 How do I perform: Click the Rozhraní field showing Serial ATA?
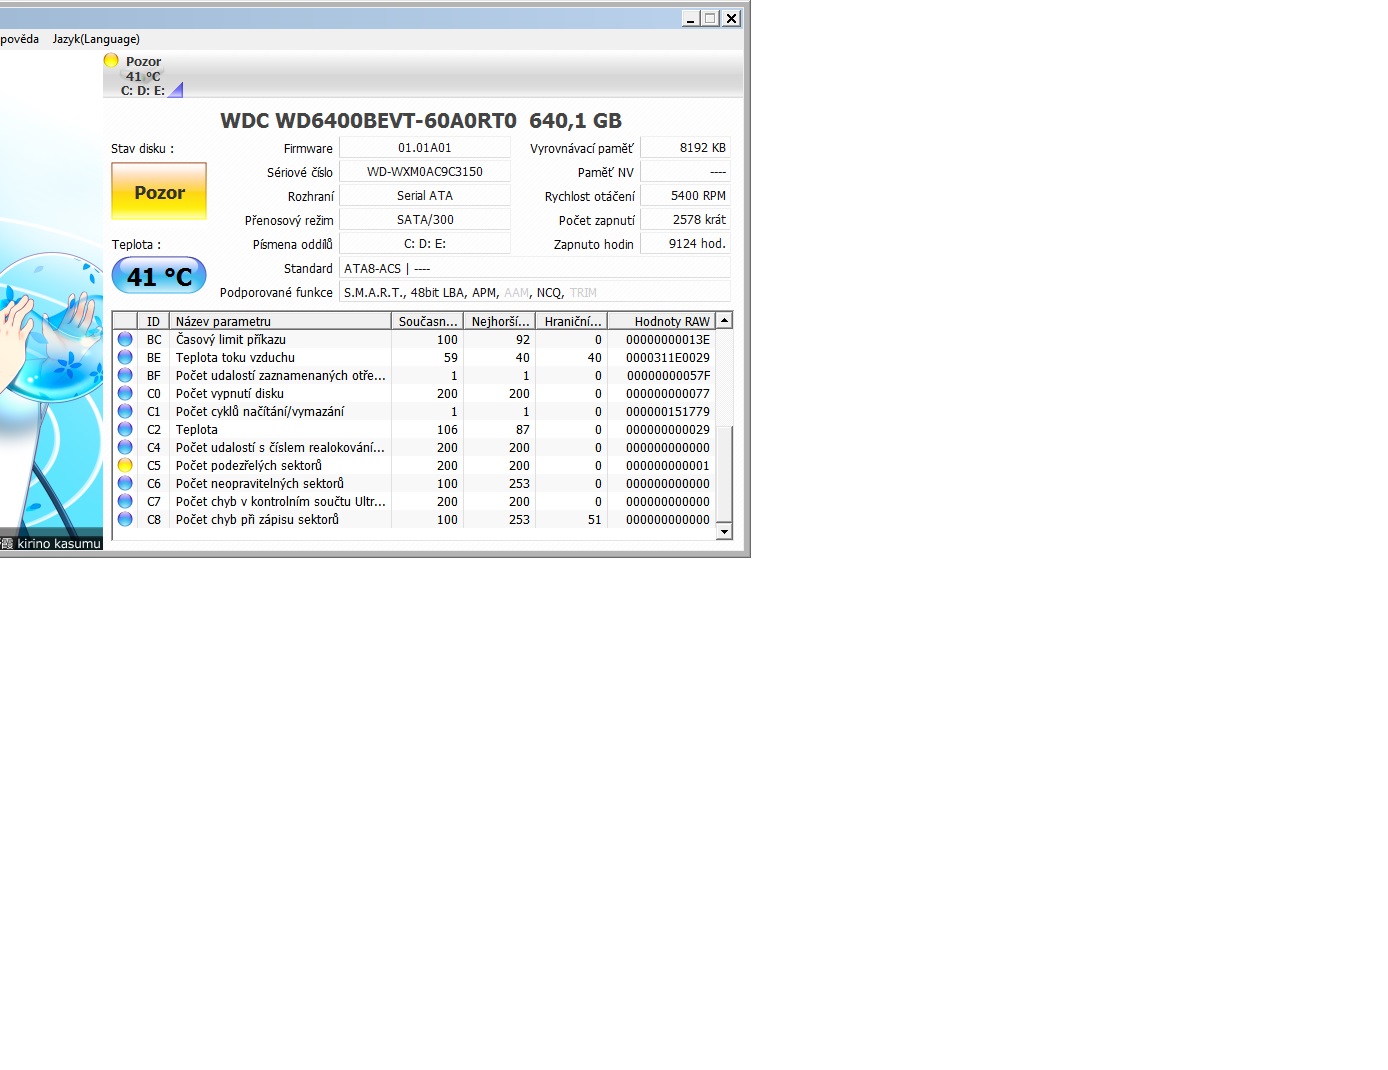tap(425, 195)
